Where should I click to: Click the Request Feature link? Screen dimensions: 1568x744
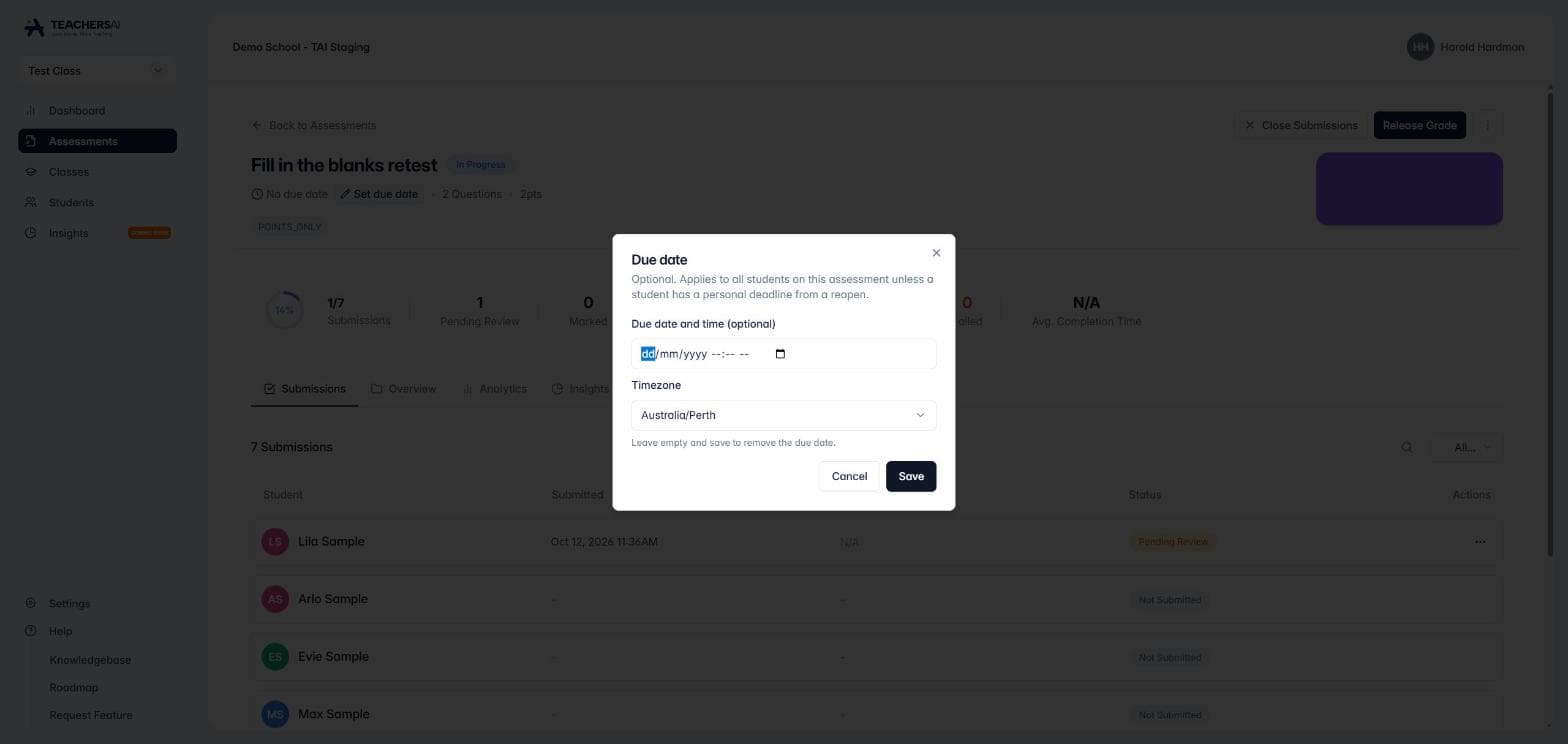[x=91, y=715]
